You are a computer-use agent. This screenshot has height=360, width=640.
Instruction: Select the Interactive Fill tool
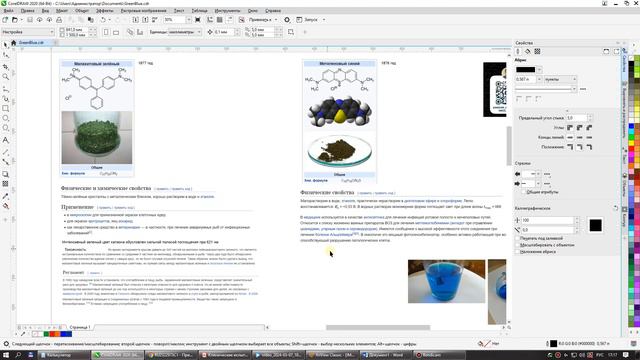[x=5, y=207]
